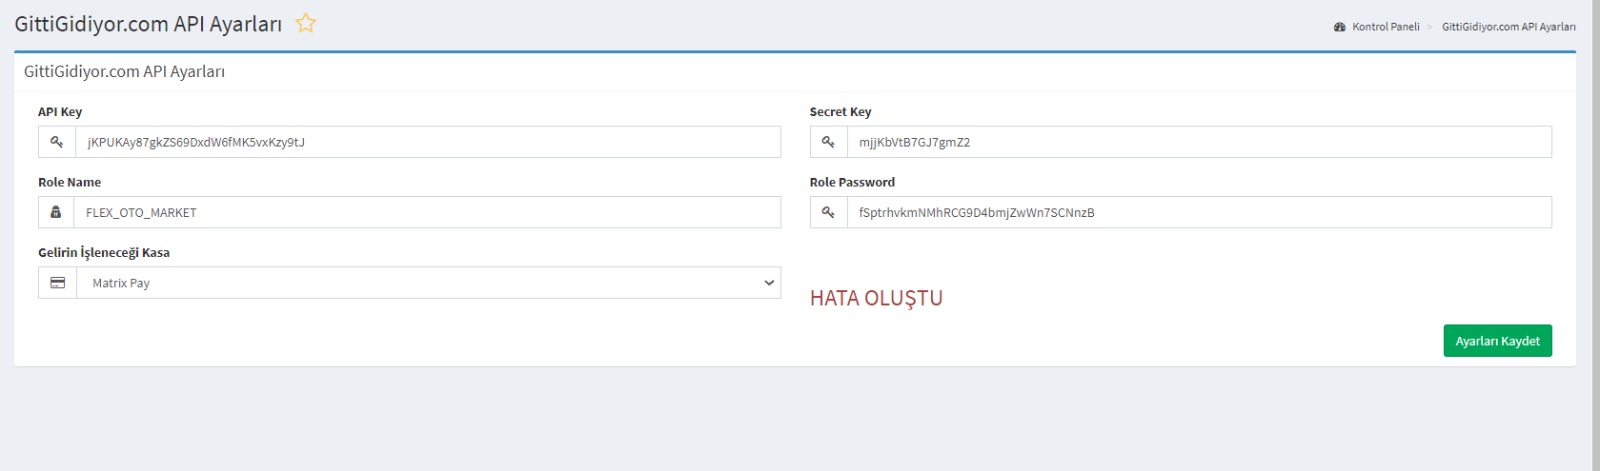Click the key icon beside the Role Password field
Viewport: 1600px width, 471px height.
(828, 212)
